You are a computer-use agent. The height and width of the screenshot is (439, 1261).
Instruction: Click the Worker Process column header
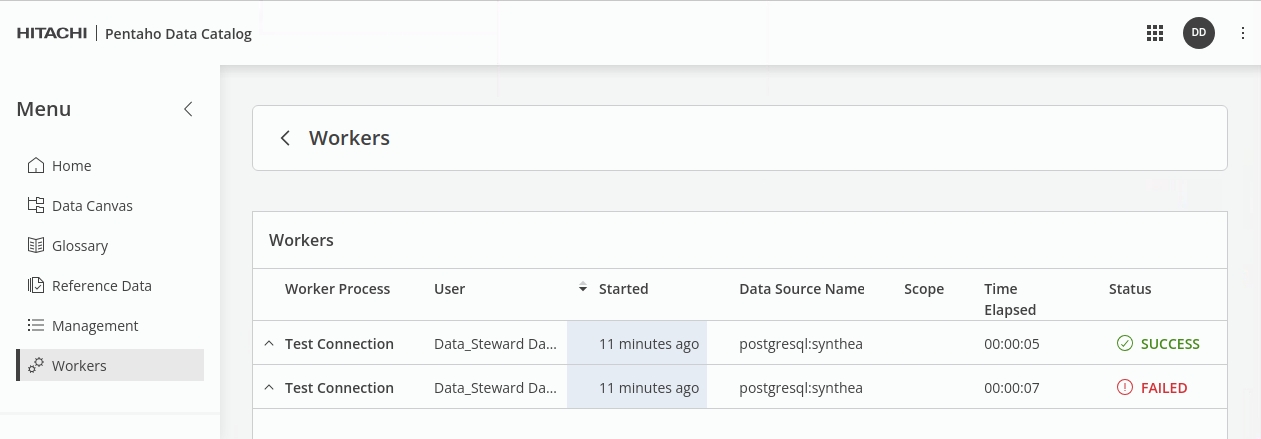point(337,289)
